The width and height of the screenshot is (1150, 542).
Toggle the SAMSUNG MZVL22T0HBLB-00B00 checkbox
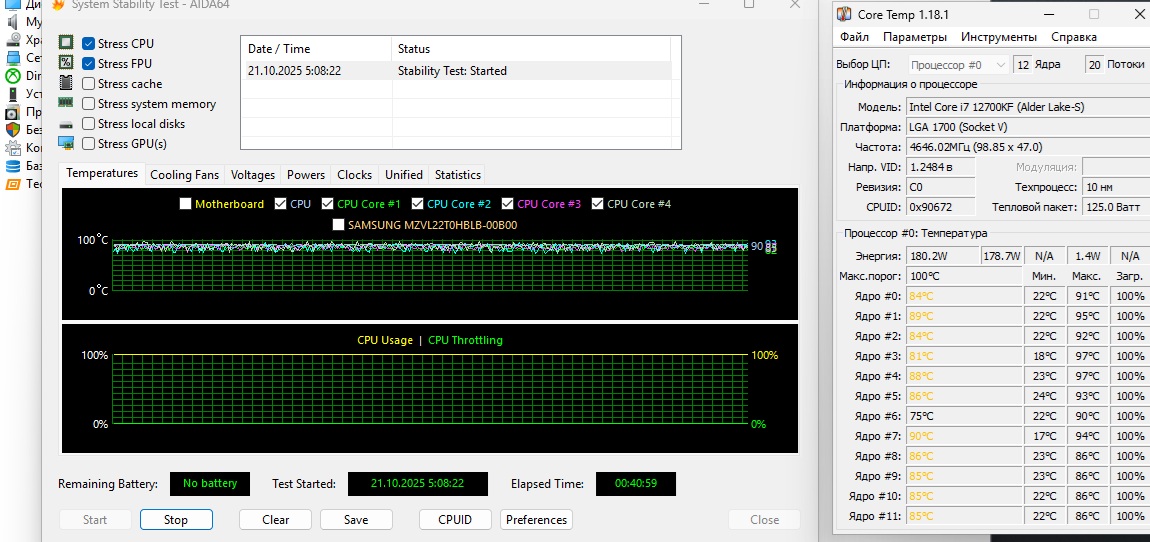tap(338, 225)
